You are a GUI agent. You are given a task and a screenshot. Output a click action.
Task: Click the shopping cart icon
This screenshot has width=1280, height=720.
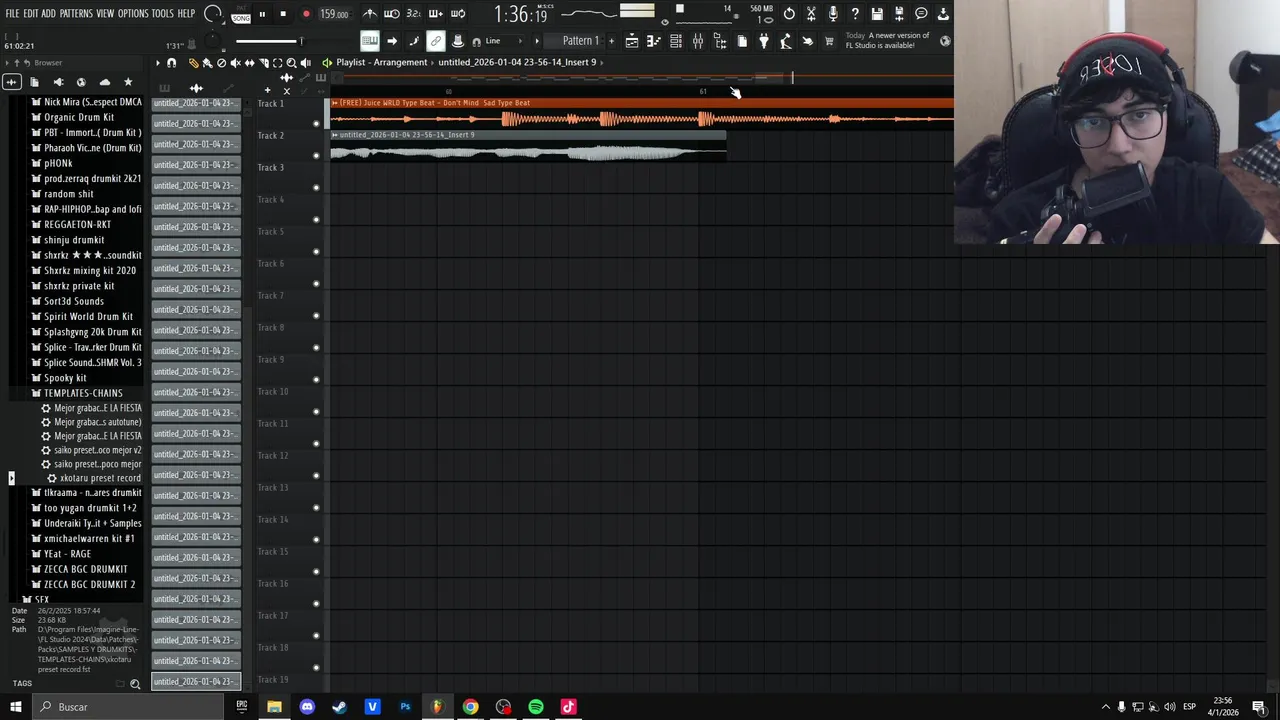tap(829, 41)
